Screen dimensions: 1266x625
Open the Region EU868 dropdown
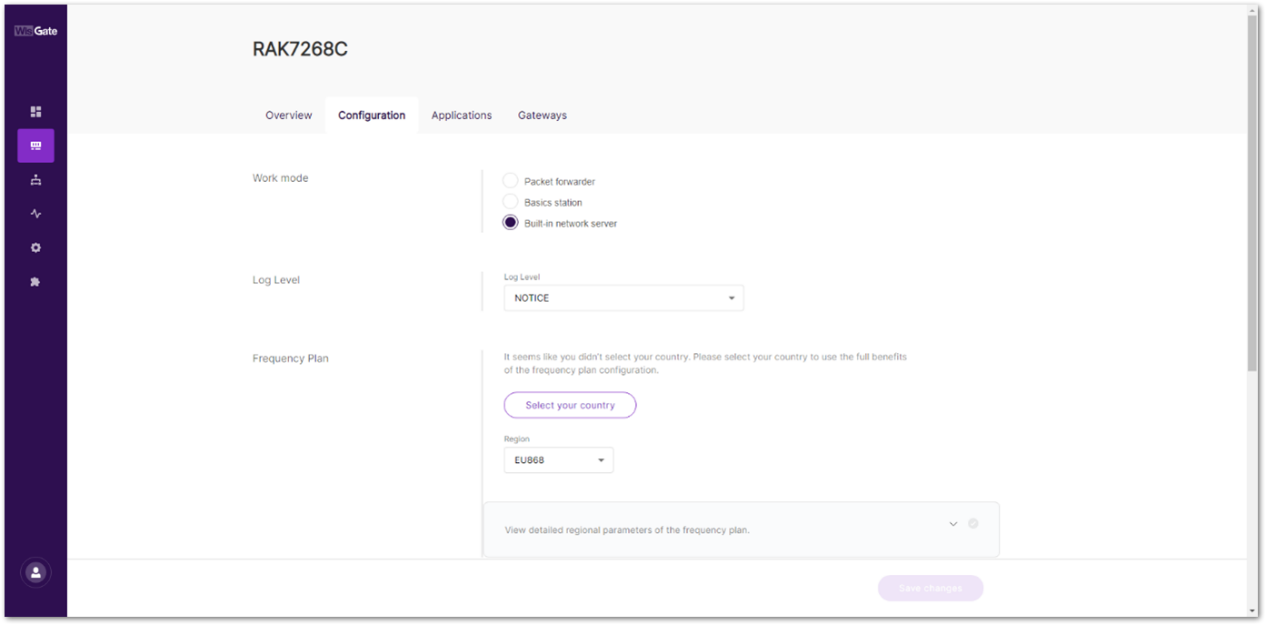point(558,460)
